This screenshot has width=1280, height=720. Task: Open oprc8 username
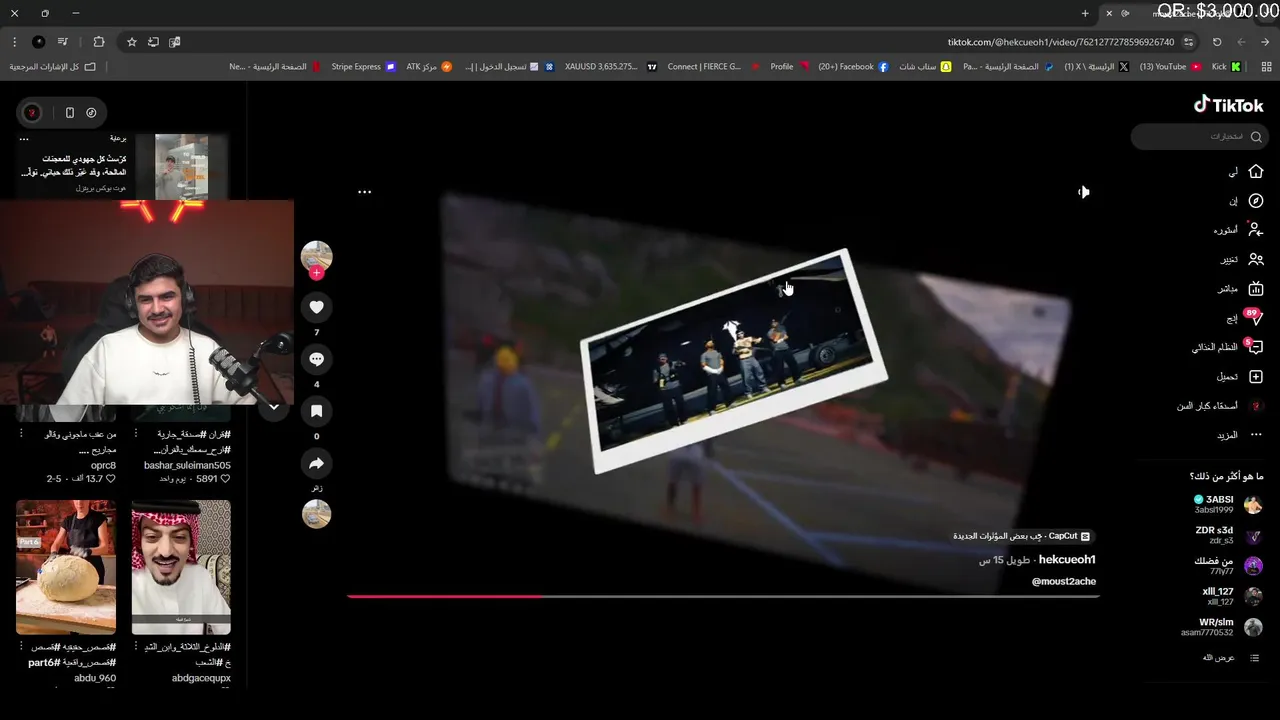point(103,466)
